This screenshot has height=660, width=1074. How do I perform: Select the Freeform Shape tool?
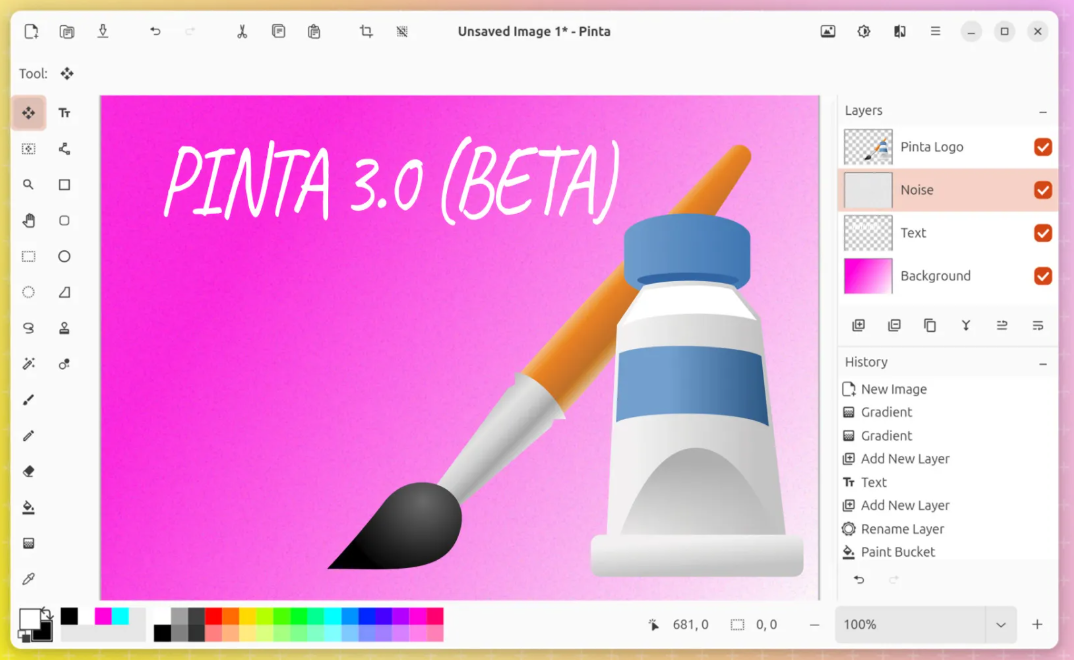64,292
